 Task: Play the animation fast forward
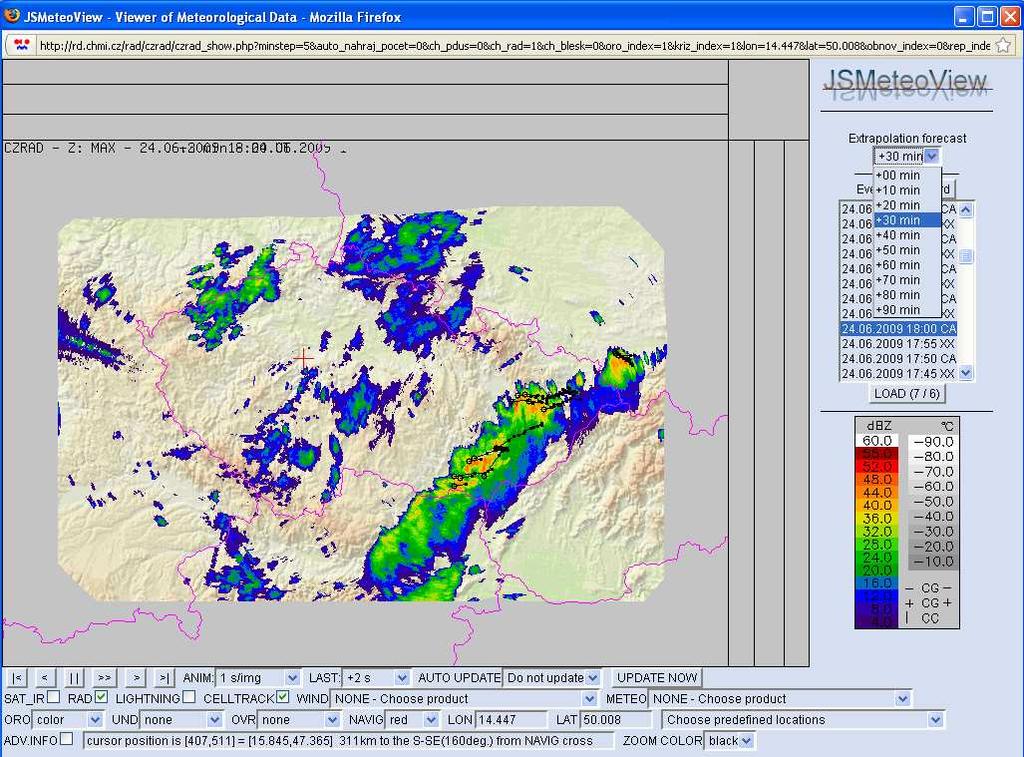[104, 678]
